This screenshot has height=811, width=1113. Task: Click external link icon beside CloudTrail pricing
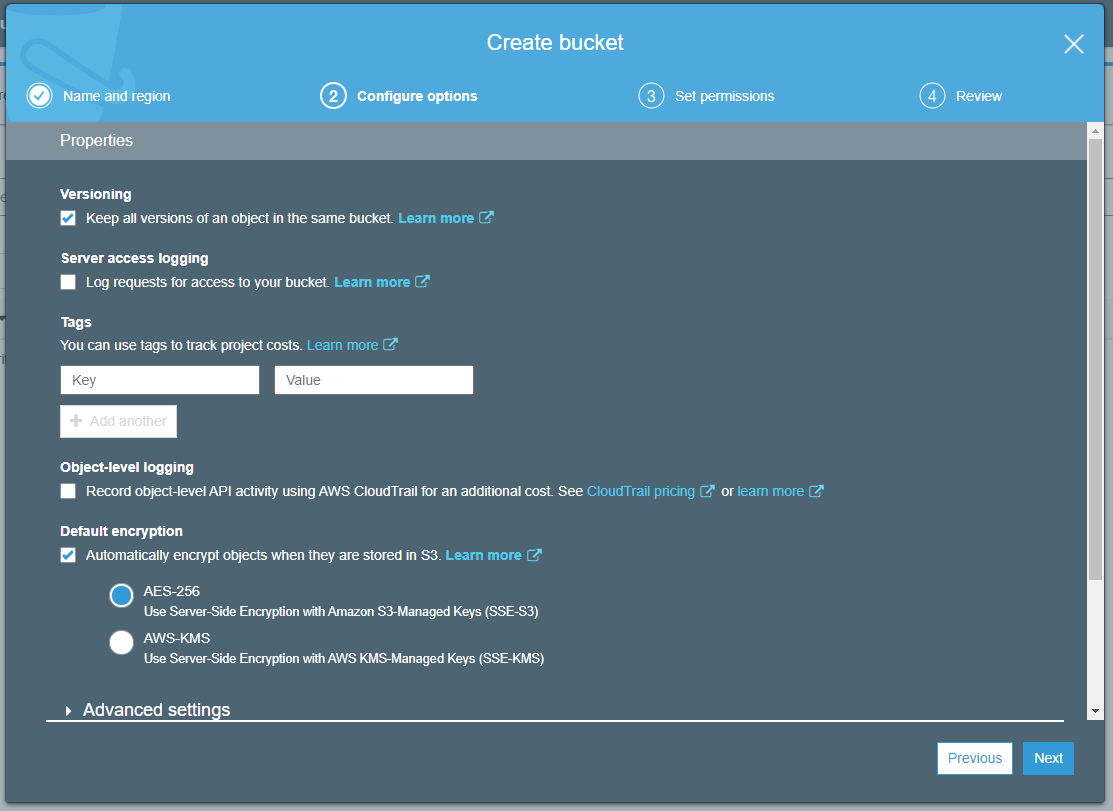coord(707,490)
